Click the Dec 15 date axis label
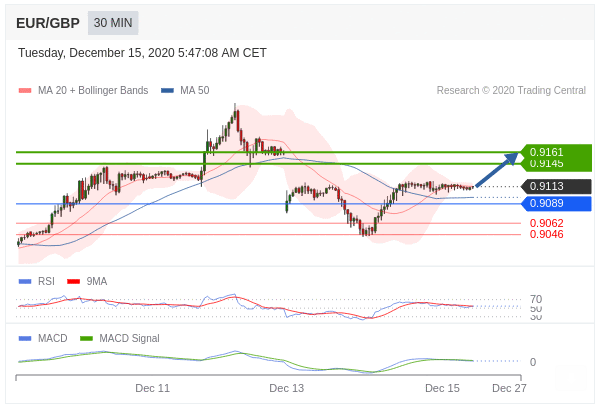Viewport: 600px width, 408px height. tap(442, 388)
